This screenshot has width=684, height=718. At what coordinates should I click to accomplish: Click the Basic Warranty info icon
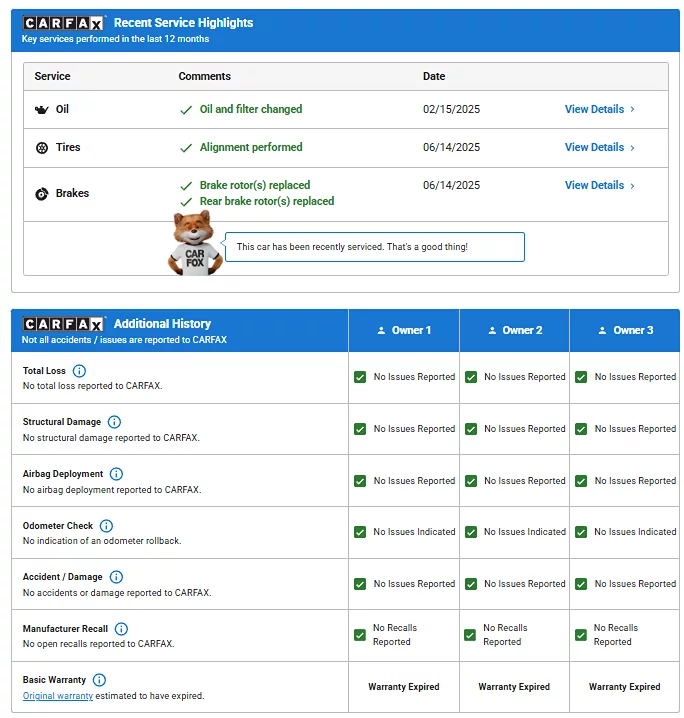click(x=99, y=680)
